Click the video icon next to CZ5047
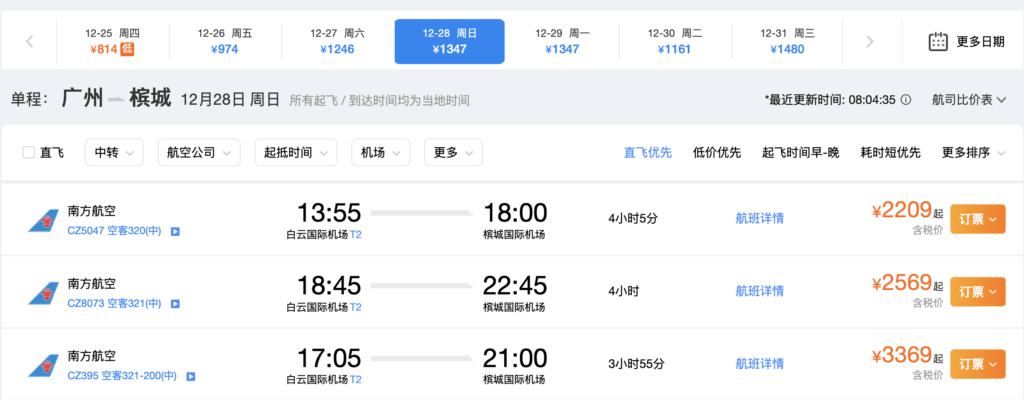The width and height of the screenshot is (1024, 400). 175,232
